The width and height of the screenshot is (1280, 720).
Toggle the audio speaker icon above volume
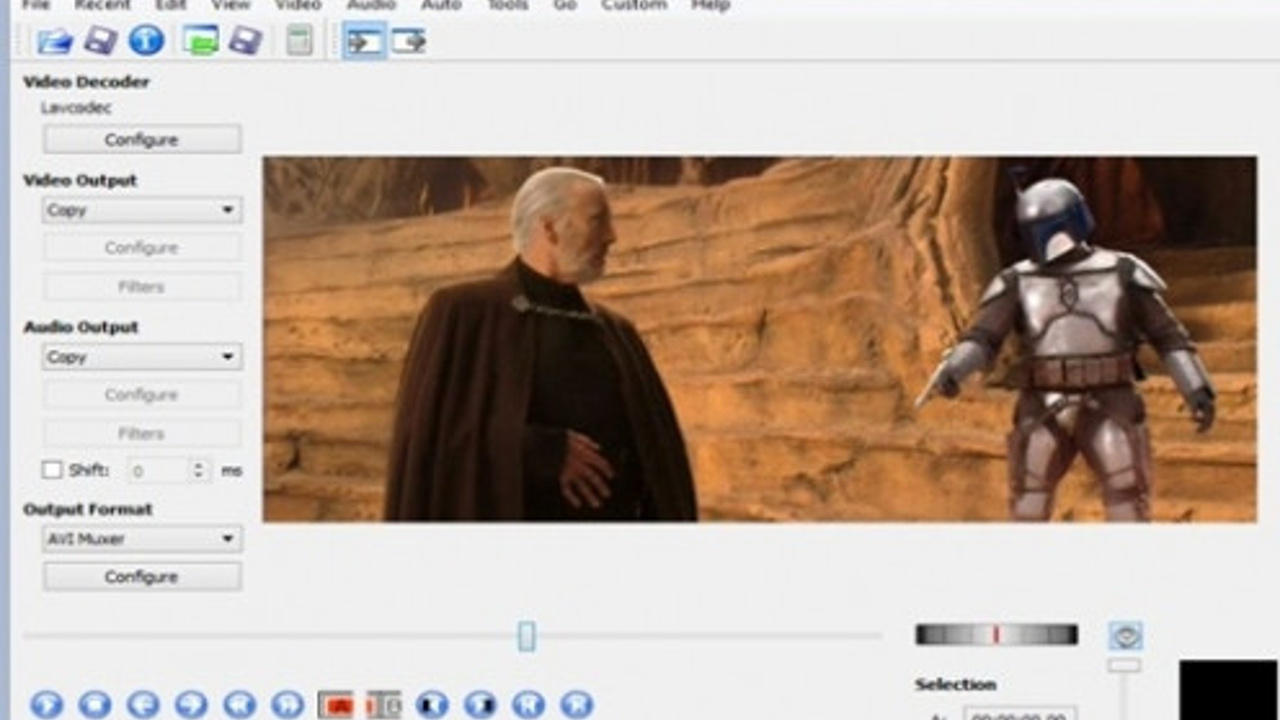1125,636
